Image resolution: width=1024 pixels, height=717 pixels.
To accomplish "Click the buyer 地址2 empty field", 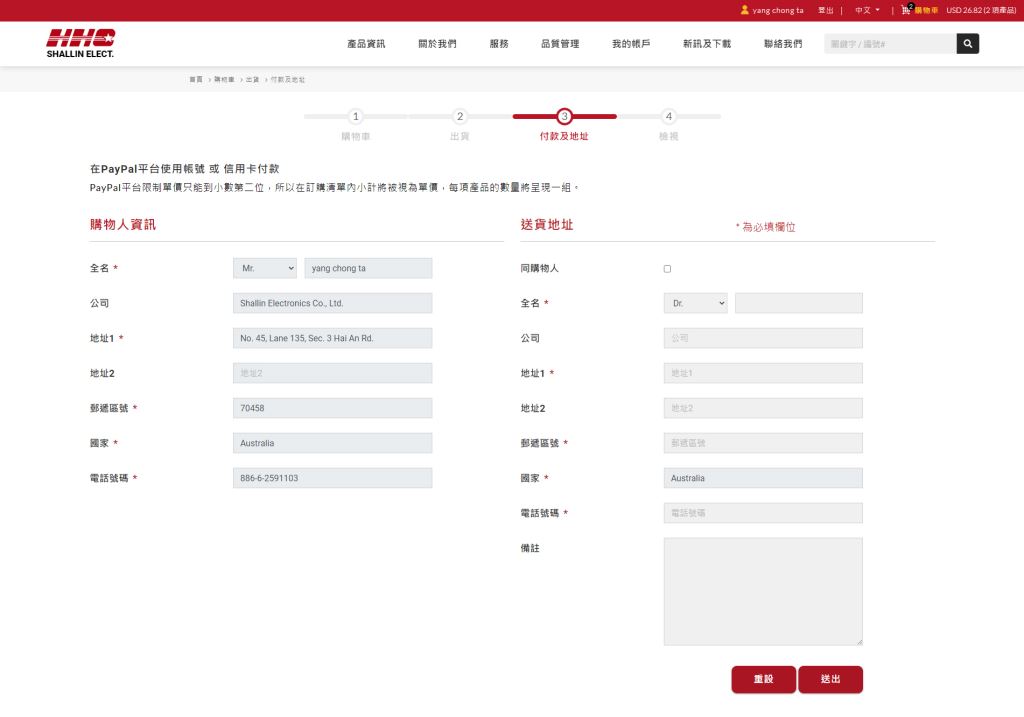I will (x=332, y=373).
